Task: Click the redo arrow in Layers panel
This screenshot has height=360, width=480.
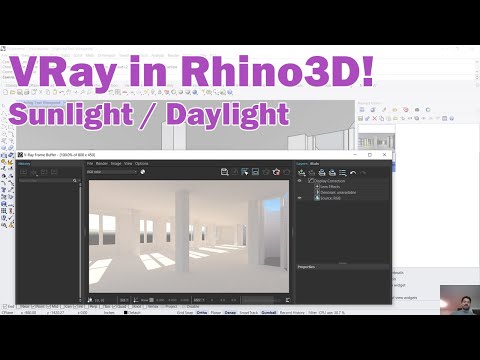Action: tap(363, 172)
